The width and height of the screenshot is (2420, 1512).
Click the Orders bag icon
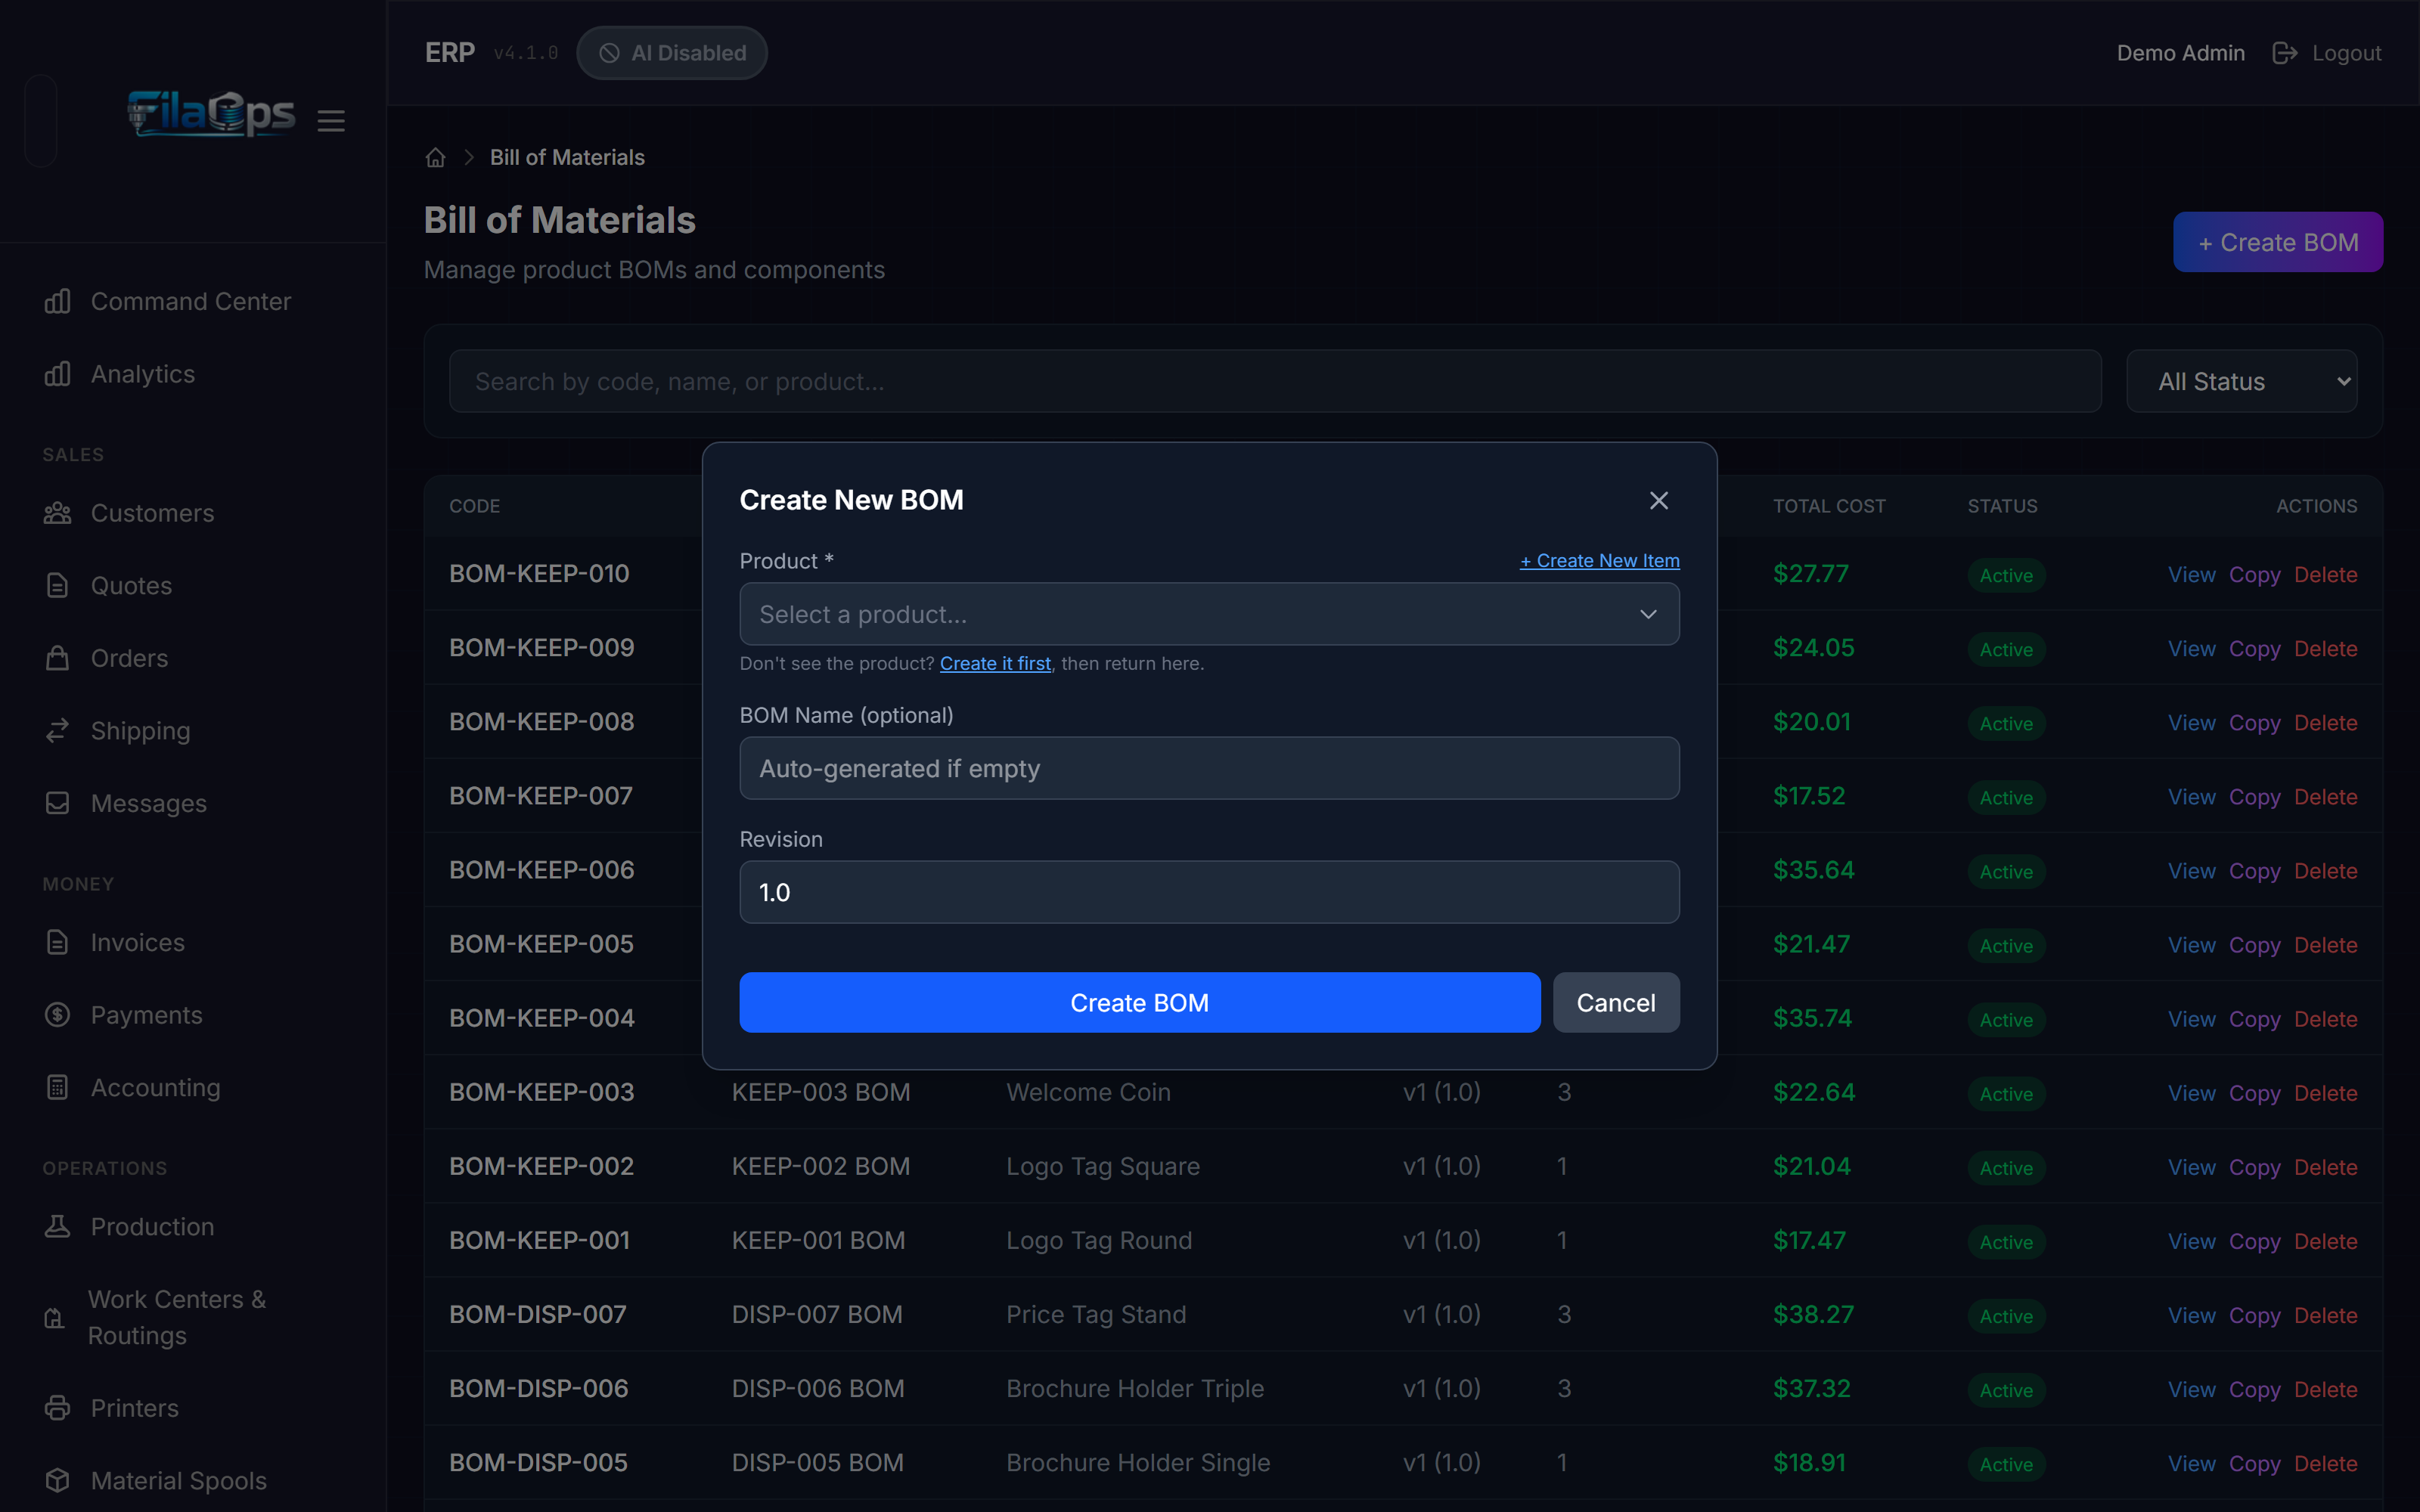pyautogui.click(x=58, y=658)
